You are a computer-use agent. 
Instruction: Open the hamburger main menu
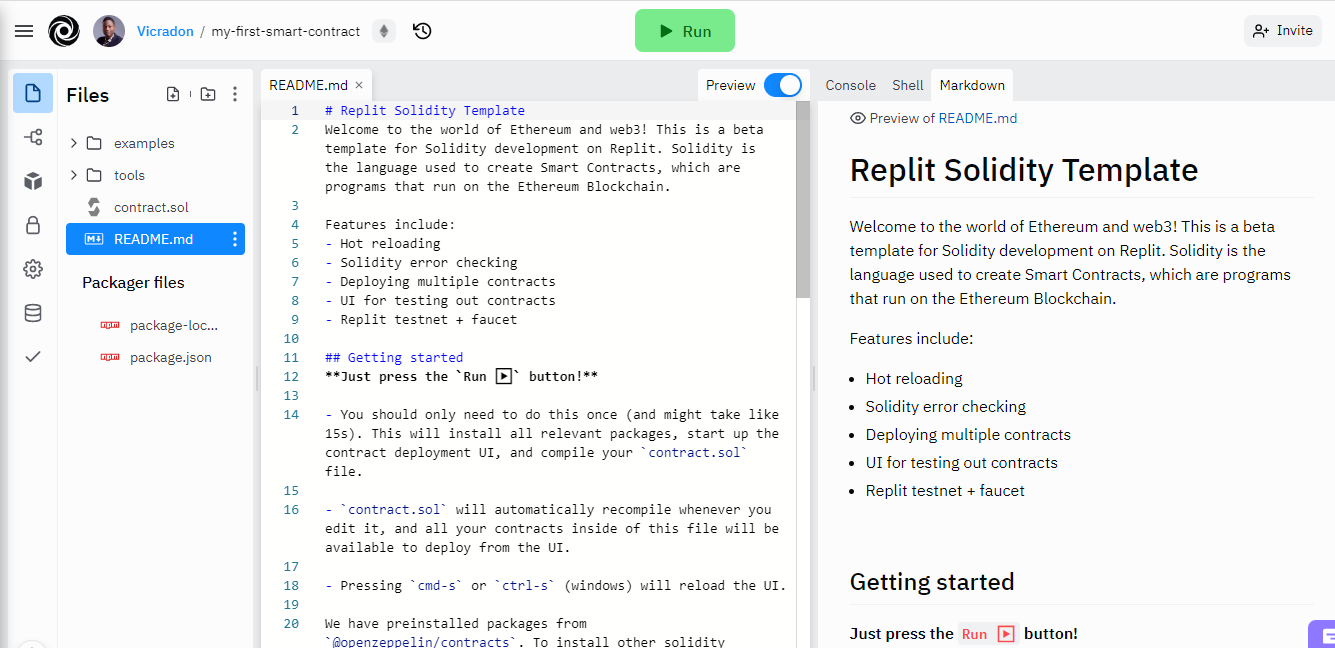24,31
